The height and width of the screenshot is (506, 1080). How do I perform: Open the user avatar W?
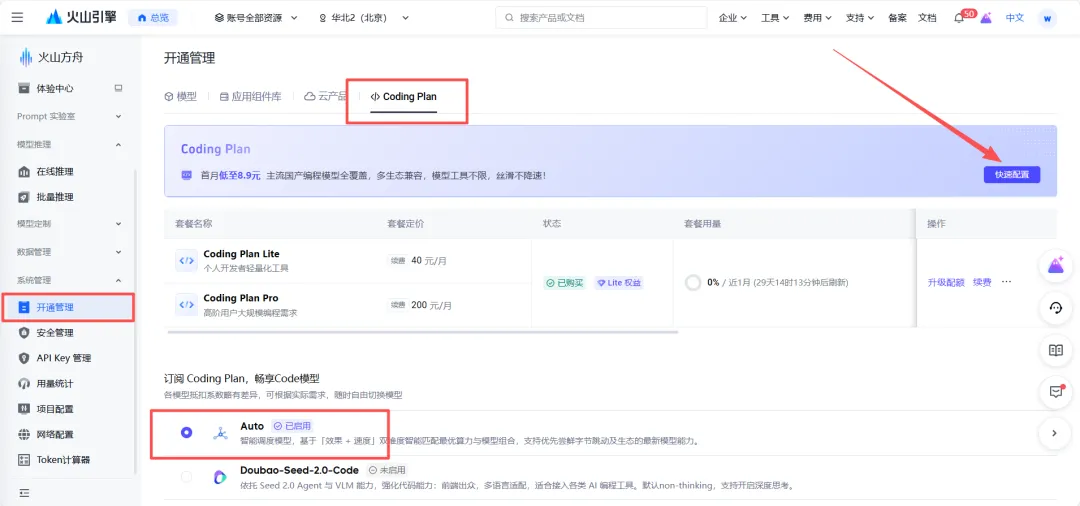[x=1047, y=18]
